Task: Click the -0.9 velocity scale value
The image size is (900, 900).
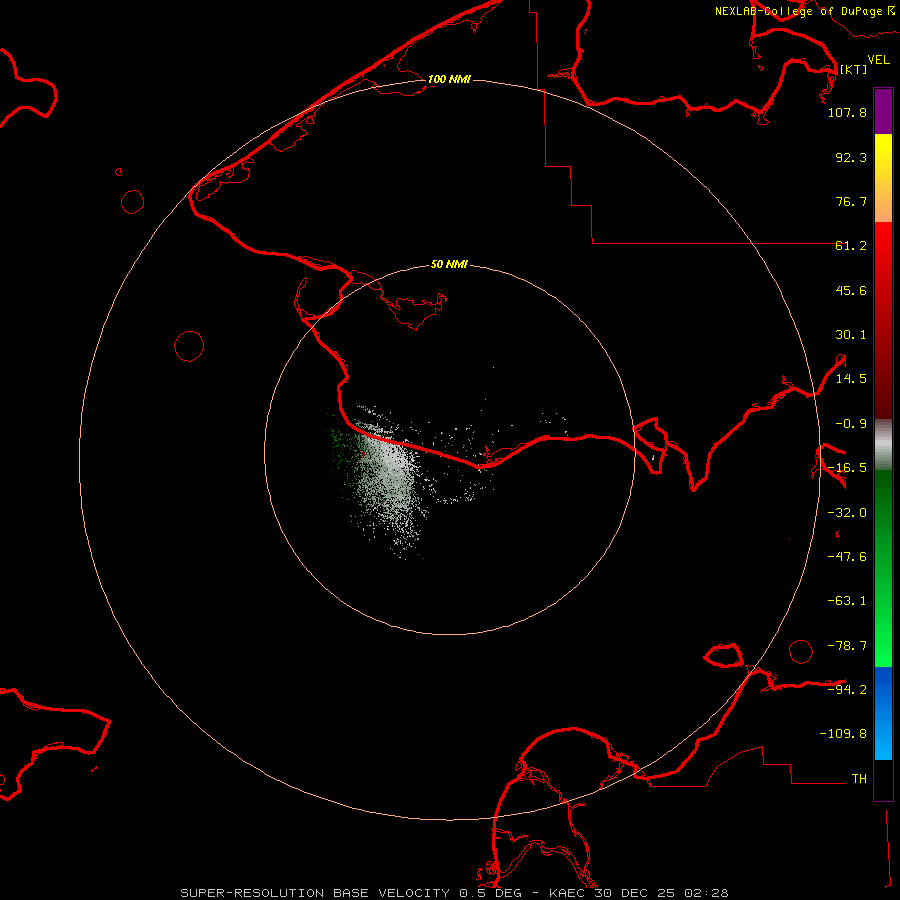Action: [x=851, y=424]
